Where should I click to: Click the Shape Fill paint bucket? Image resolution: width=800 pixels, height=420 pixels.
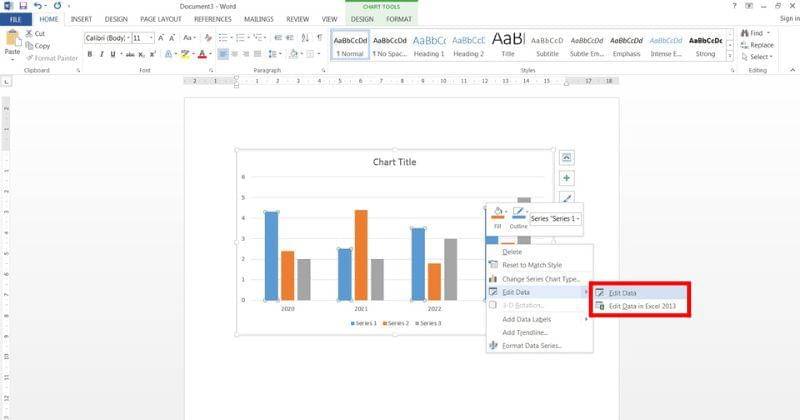(x=496, y=213)
